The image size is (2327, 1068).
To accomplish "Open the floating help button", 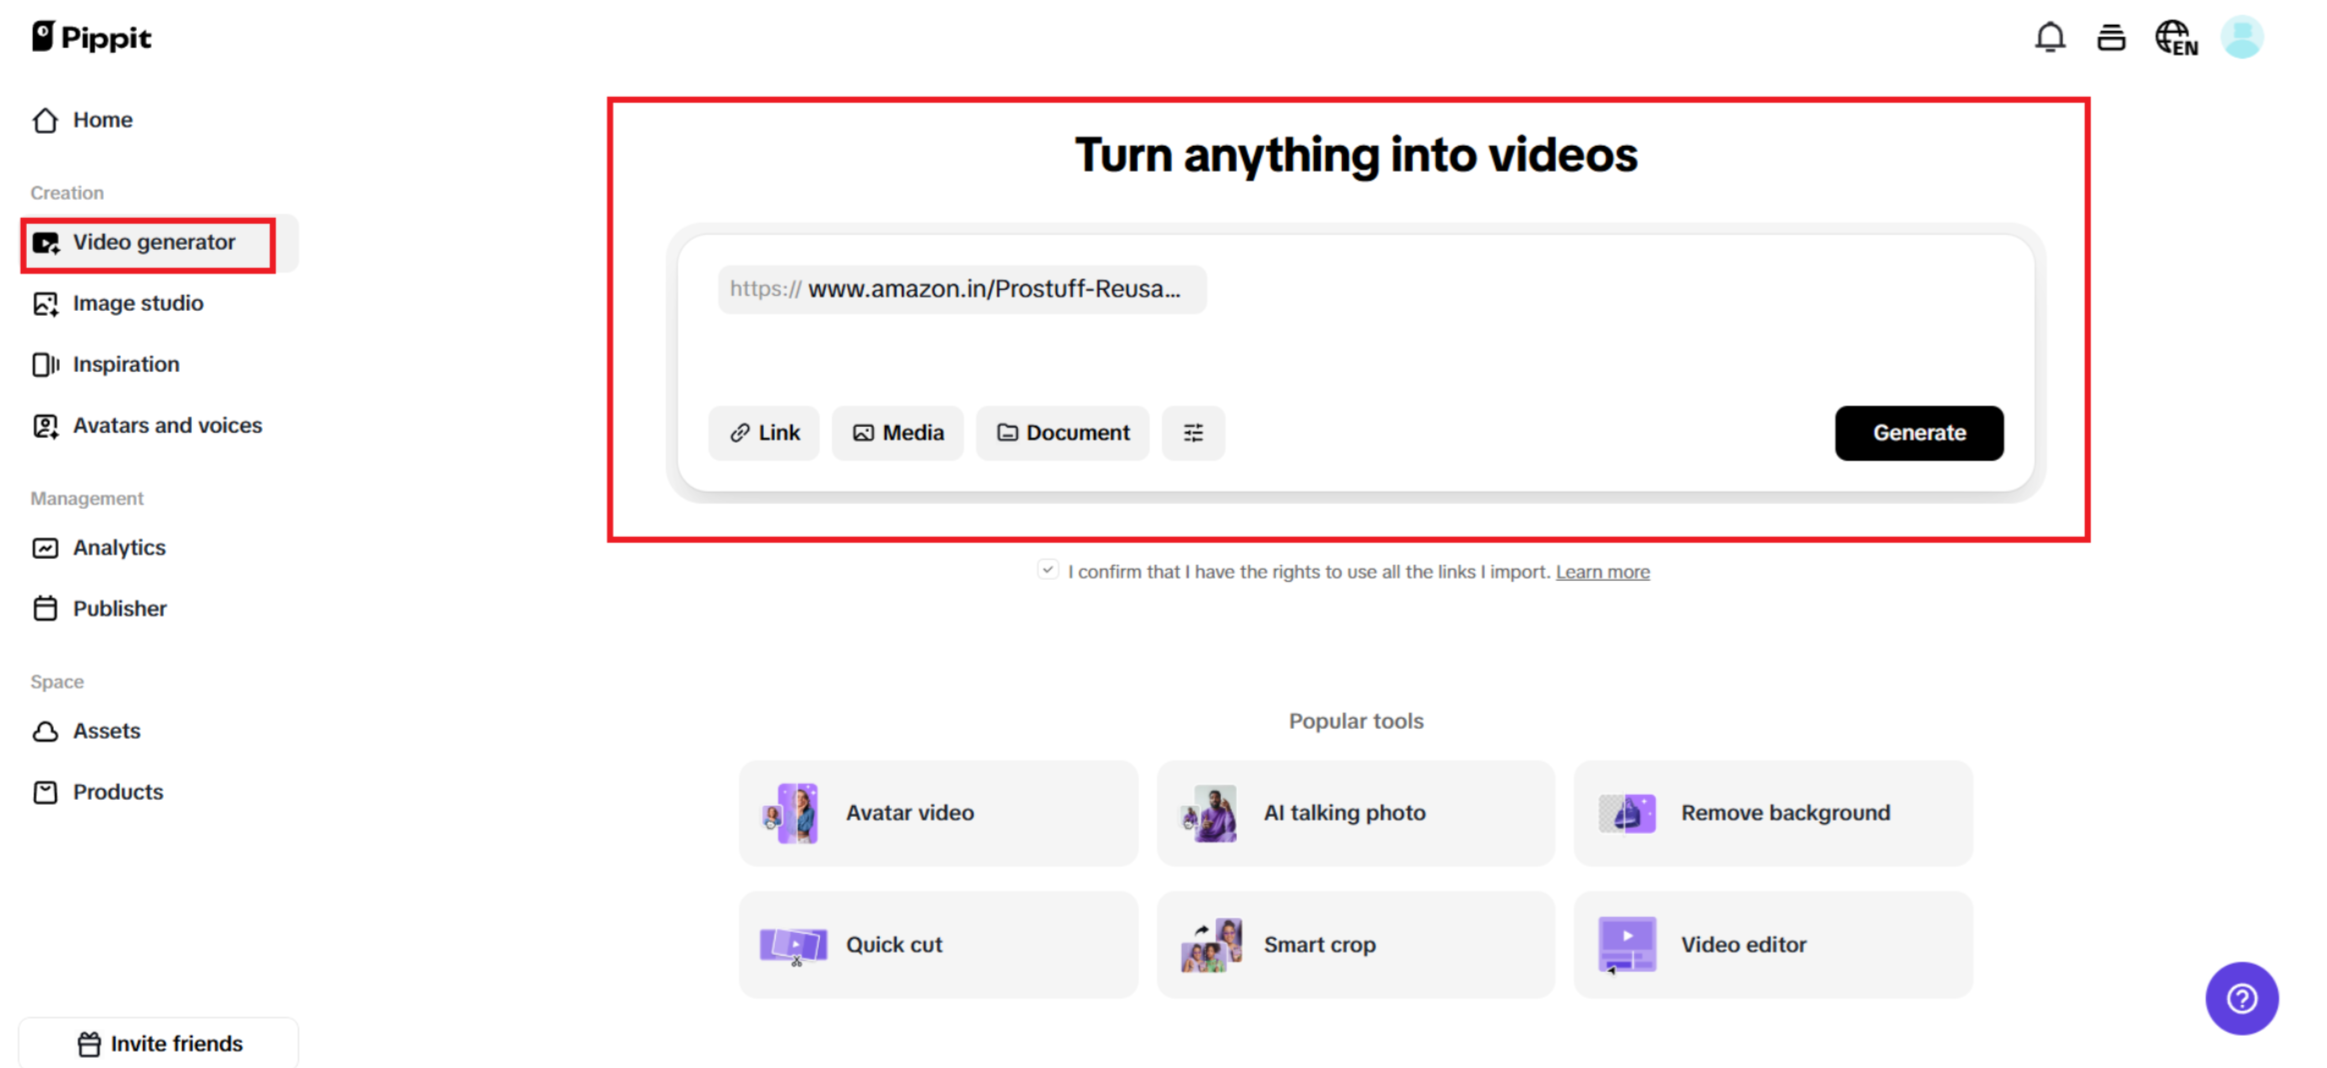I will [x=2242, y=998].
